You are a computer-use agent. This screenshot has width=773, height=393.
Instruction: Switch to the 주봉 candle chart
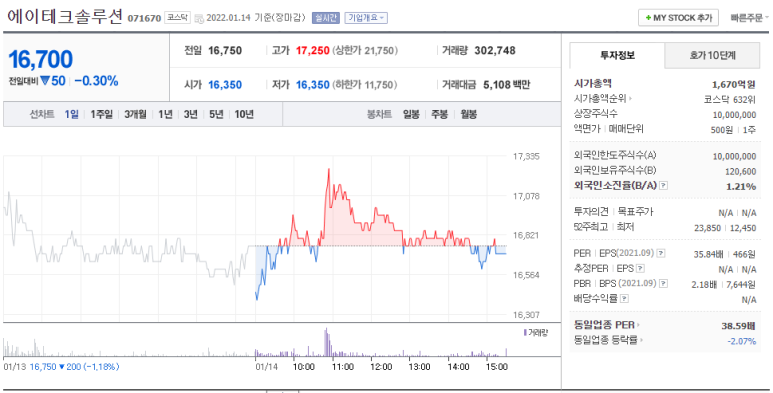[x=440, y=114]
